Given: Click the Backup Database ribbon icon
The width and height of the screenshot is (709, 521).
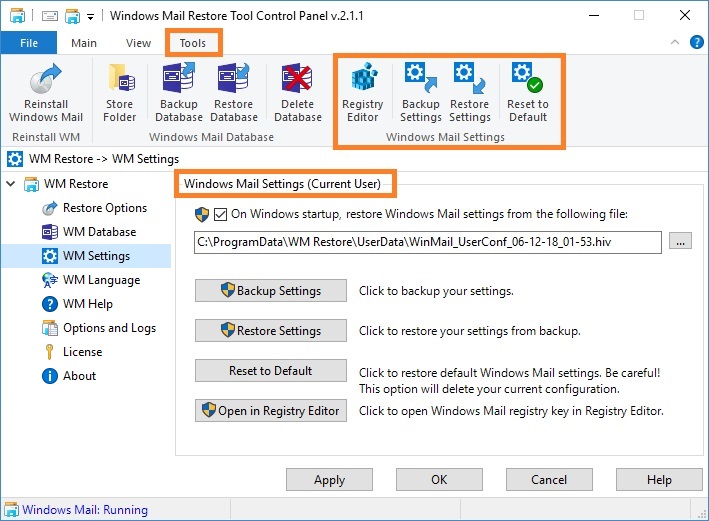Looking at the screenshot, I should (x=179, y=92).
